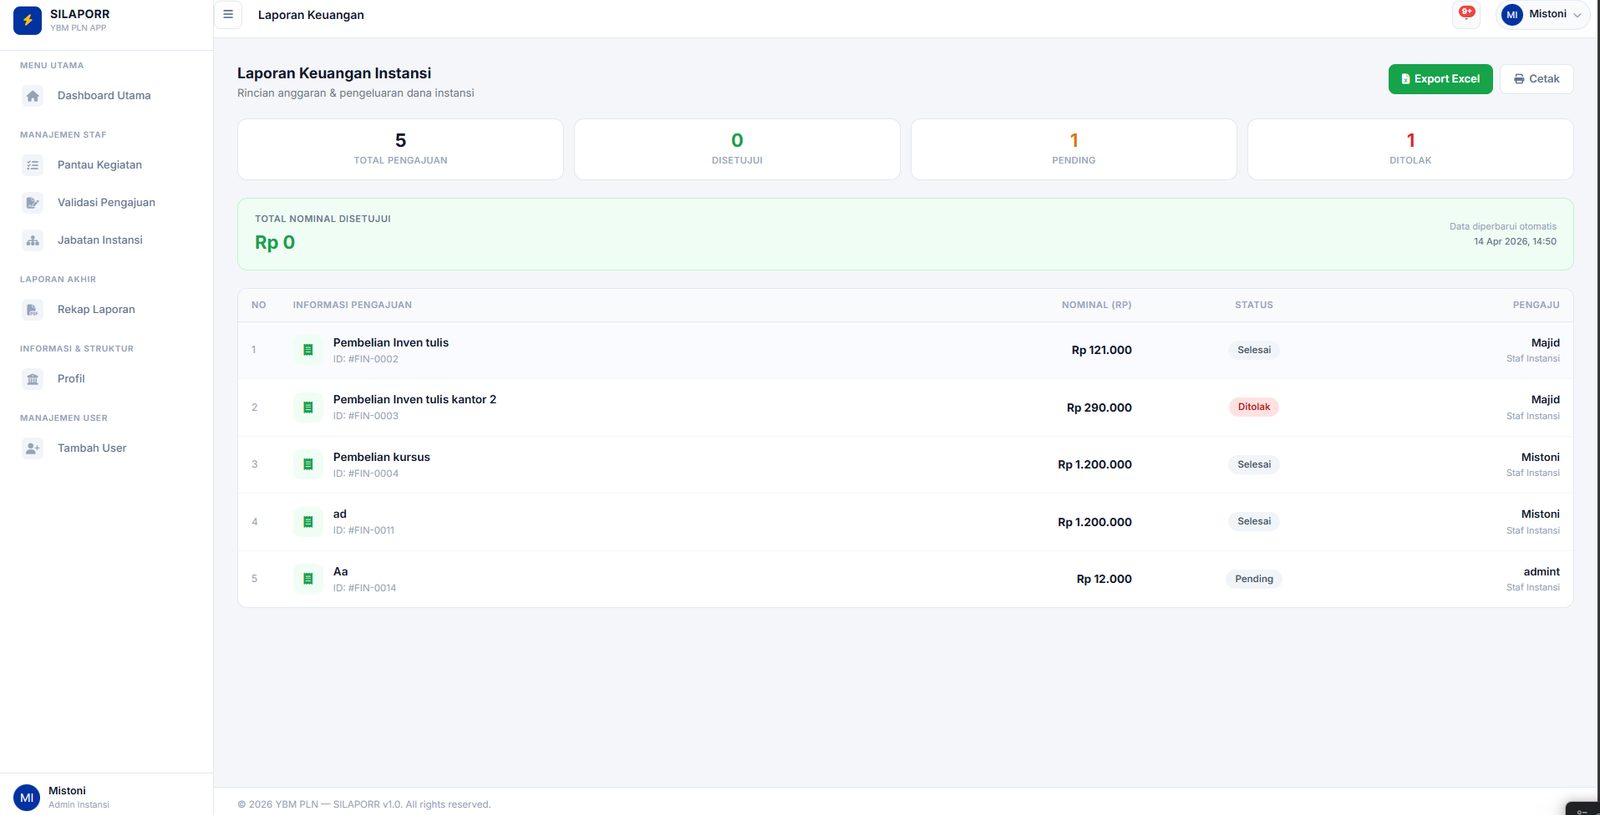Image resolution: width=1600 pixels, height=815 pixels.
Task: Click the Tambah User person icon
Action: point(33,448)
